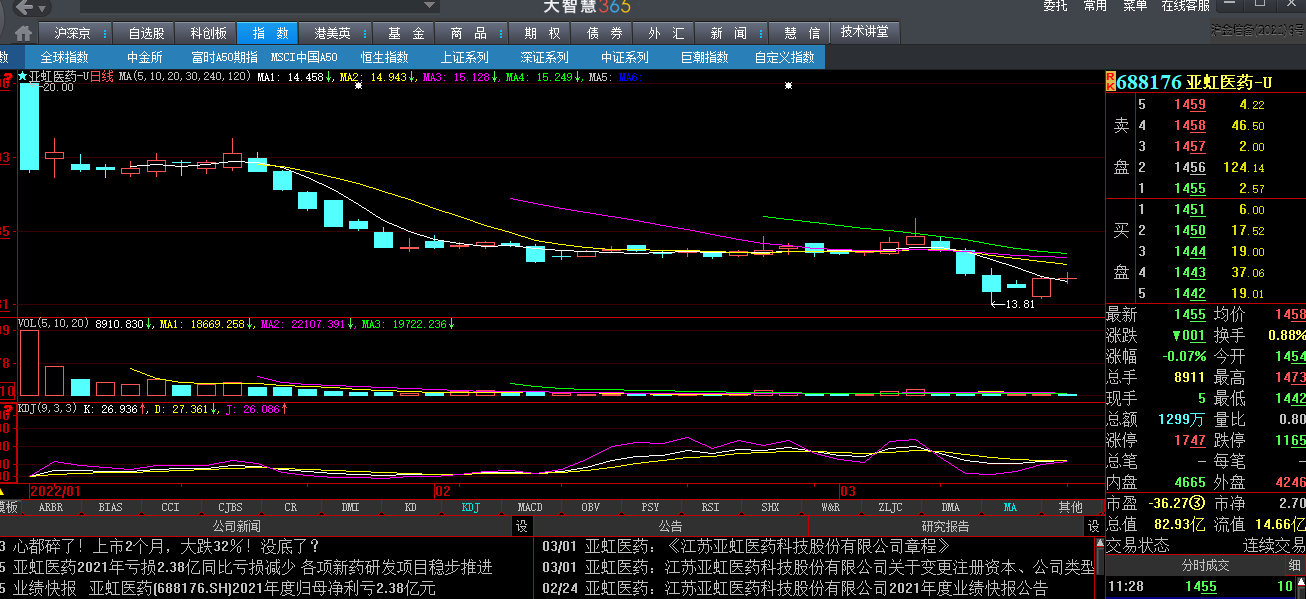Open 在线客服 support
Viewport: 1306px width, 599px height.
(x=1185, y=6)
